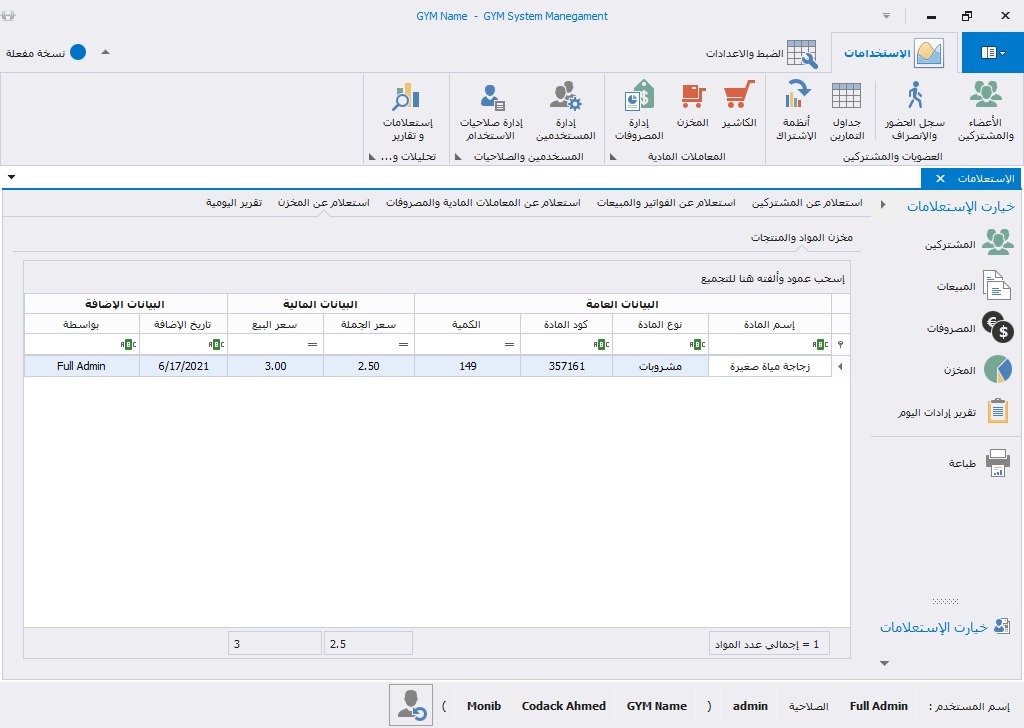Open استعلام عن الفواتير والمبيعات tab
Screen dimensions: 1024x728
tap(665, 202)
